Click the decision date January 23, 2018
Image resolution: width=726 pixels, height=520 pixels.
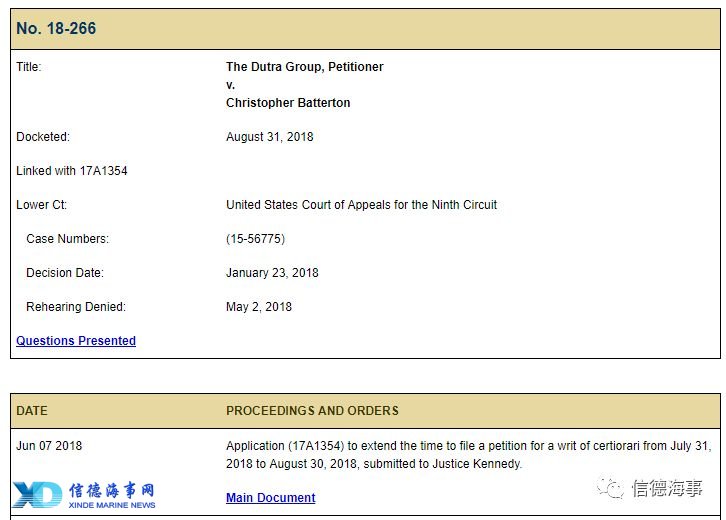[272, 273]
